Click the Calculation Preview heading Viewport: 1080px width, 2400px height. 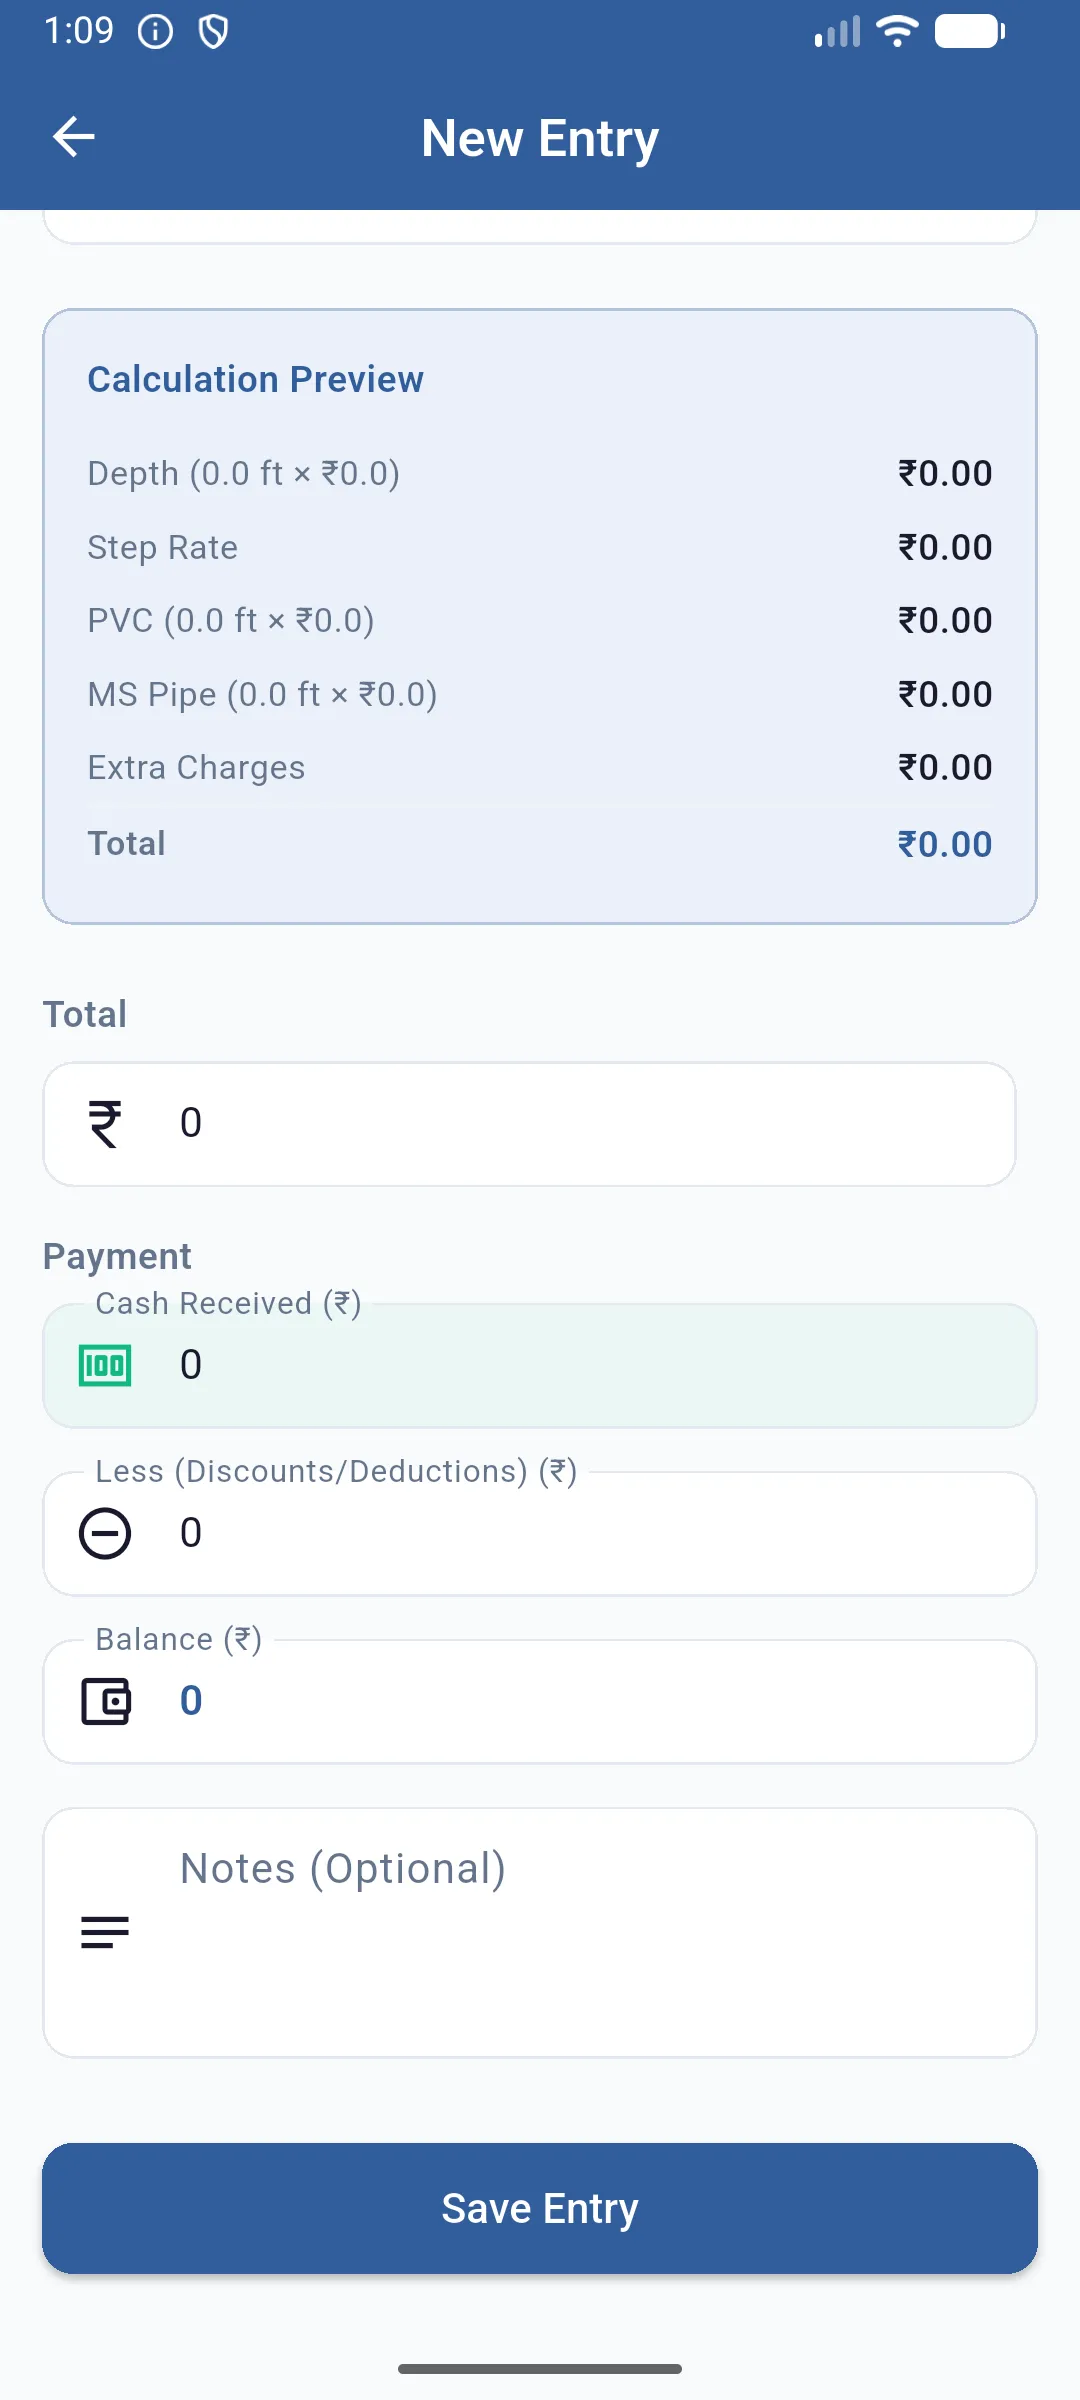click(255, 380)
